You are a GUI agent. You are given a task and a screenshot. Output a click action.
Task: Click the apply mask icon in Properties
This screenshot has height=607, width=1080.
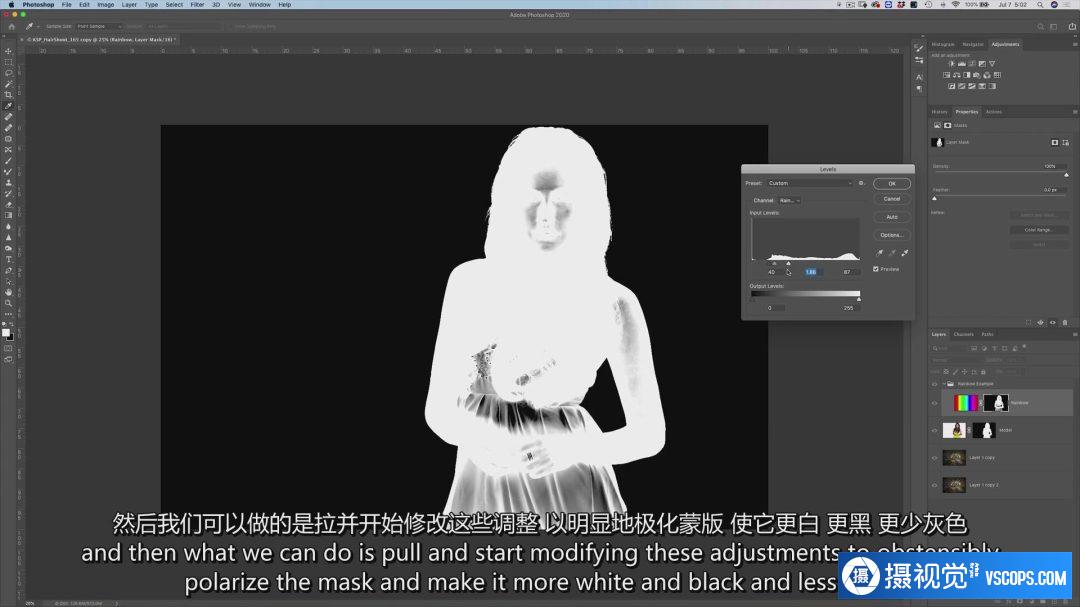pos(1041,322)
